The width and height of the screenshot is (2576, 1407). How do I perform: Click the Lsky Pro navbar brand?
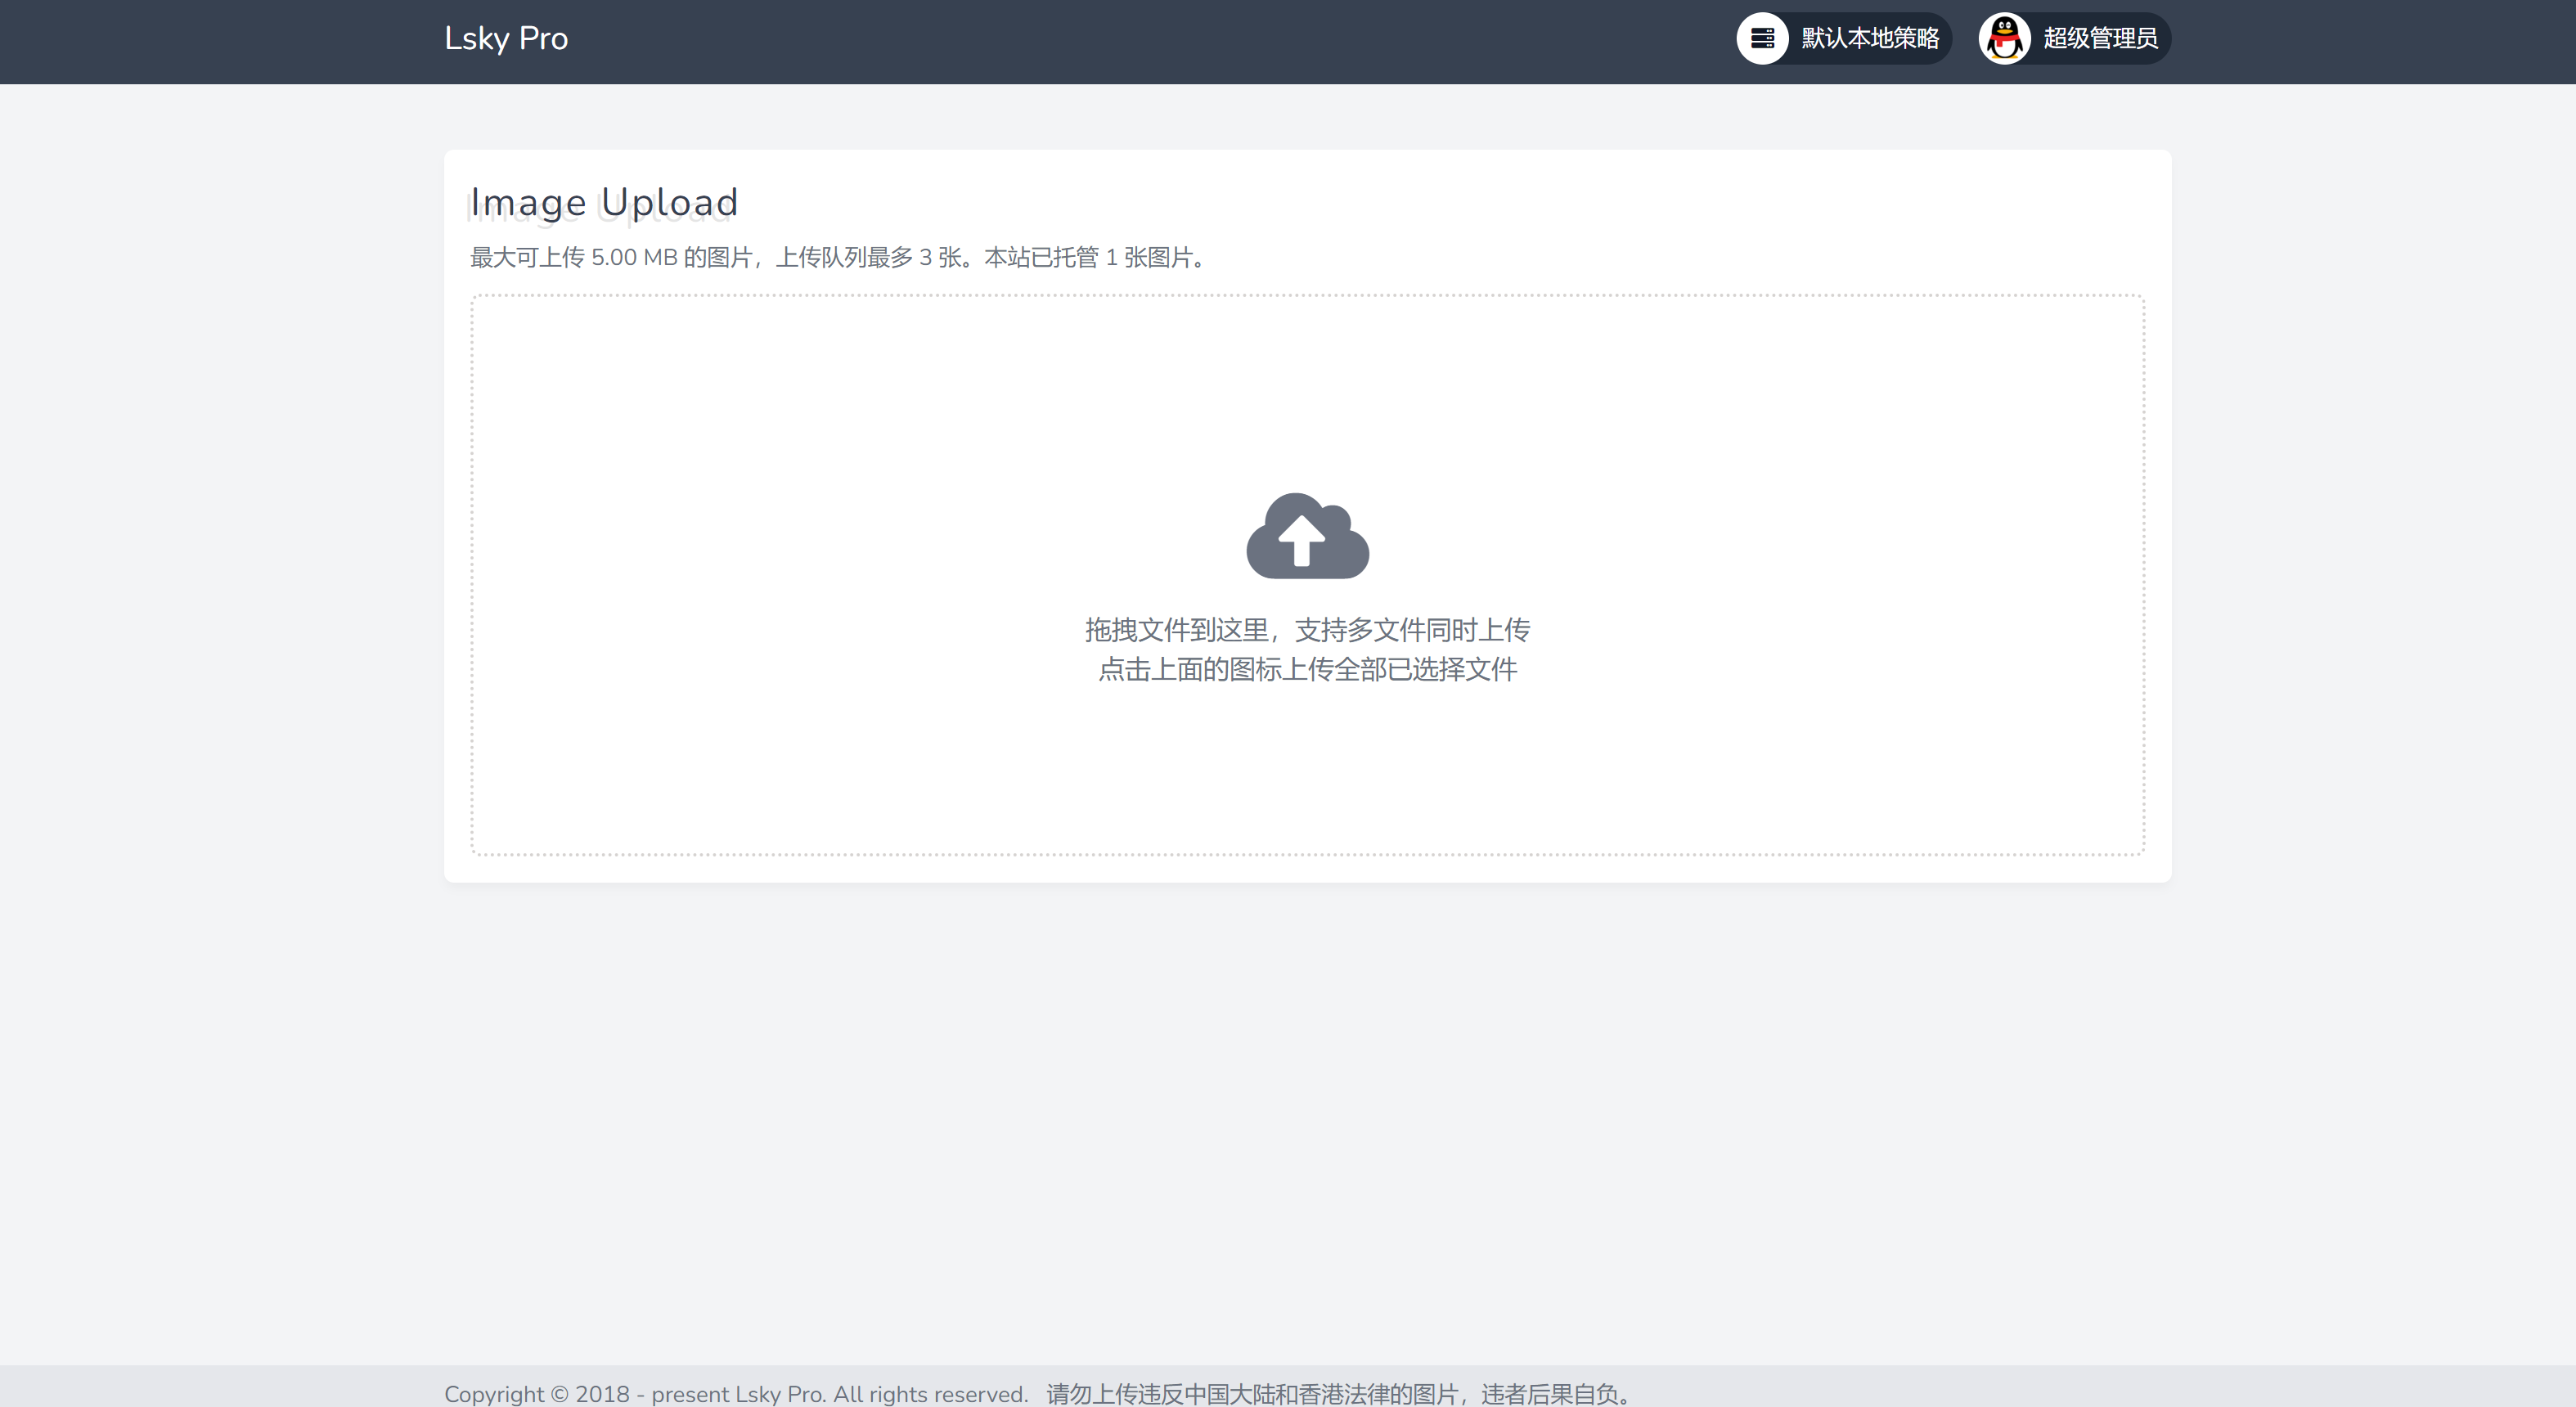[506, 38]
